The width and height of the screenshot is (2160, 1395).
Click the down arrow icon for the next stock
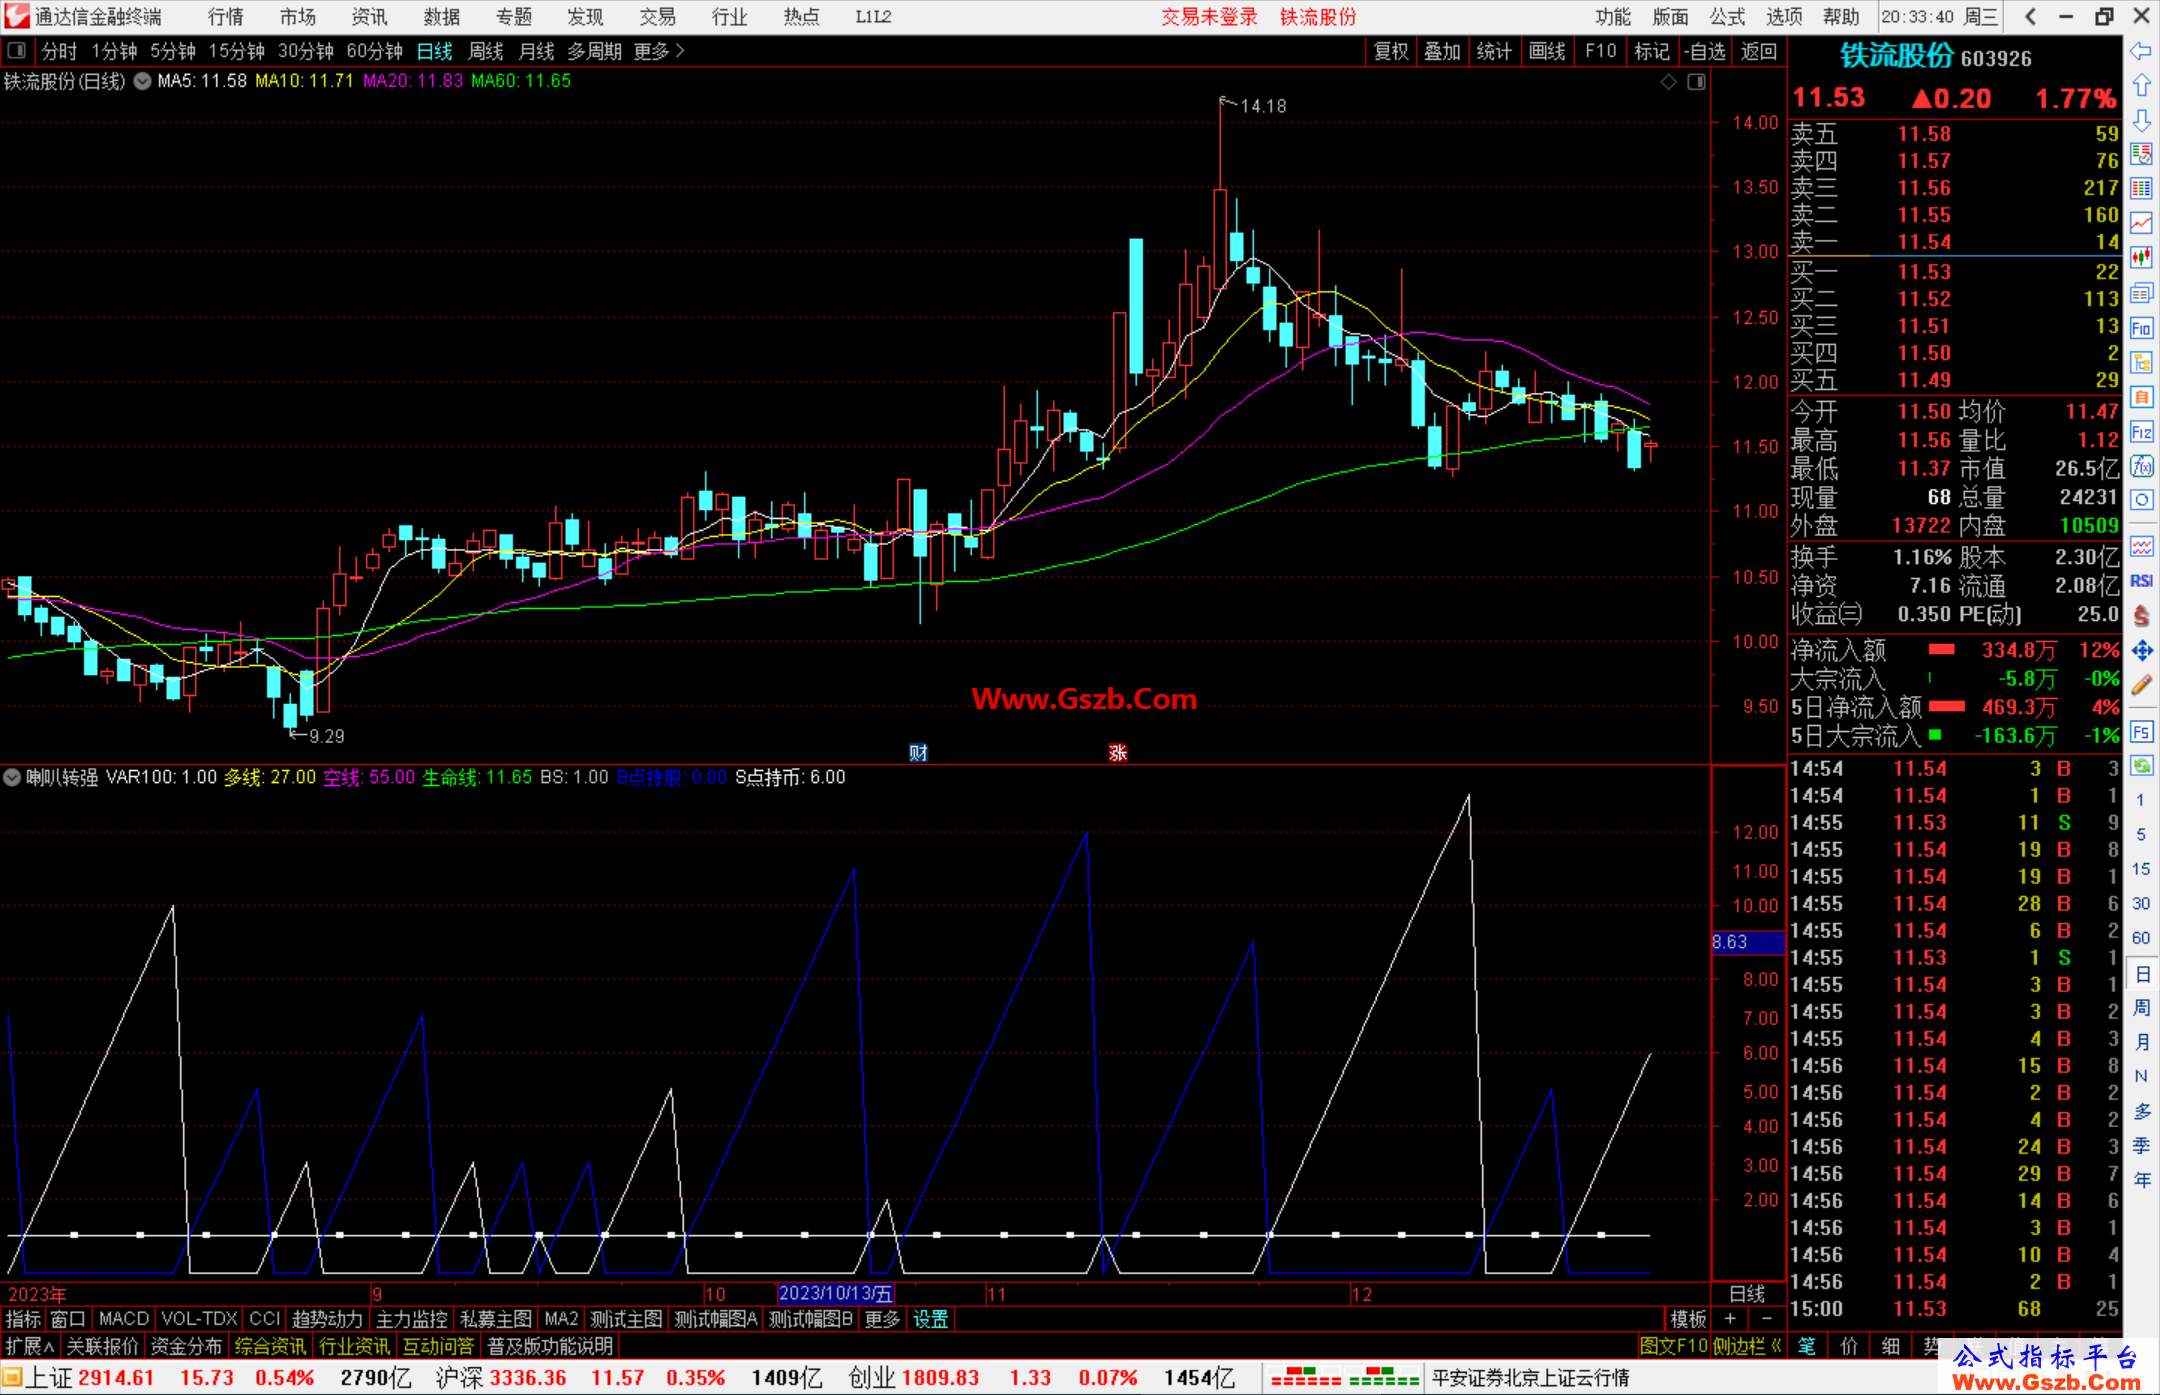[2141, 120]
